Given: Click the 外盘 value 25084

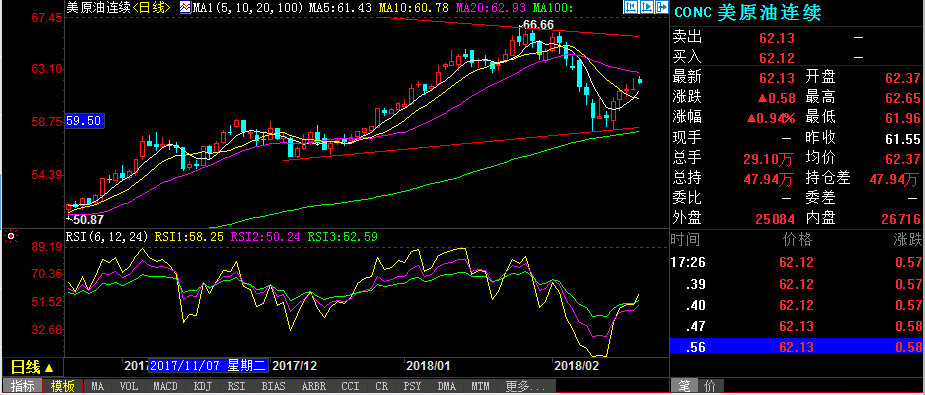Looking at the screenshot, I should [775, 219].
